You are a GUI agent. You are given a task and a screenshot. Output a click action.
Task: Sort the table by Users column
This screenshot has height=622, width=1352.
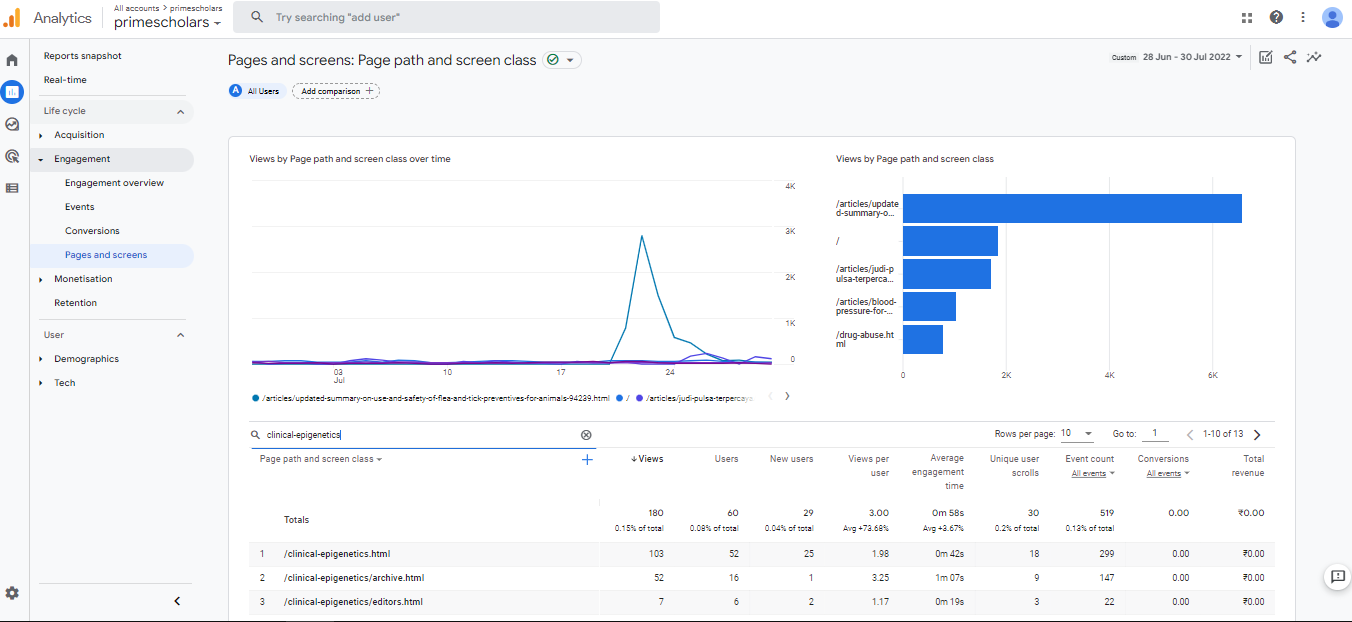tap(726, 459)
